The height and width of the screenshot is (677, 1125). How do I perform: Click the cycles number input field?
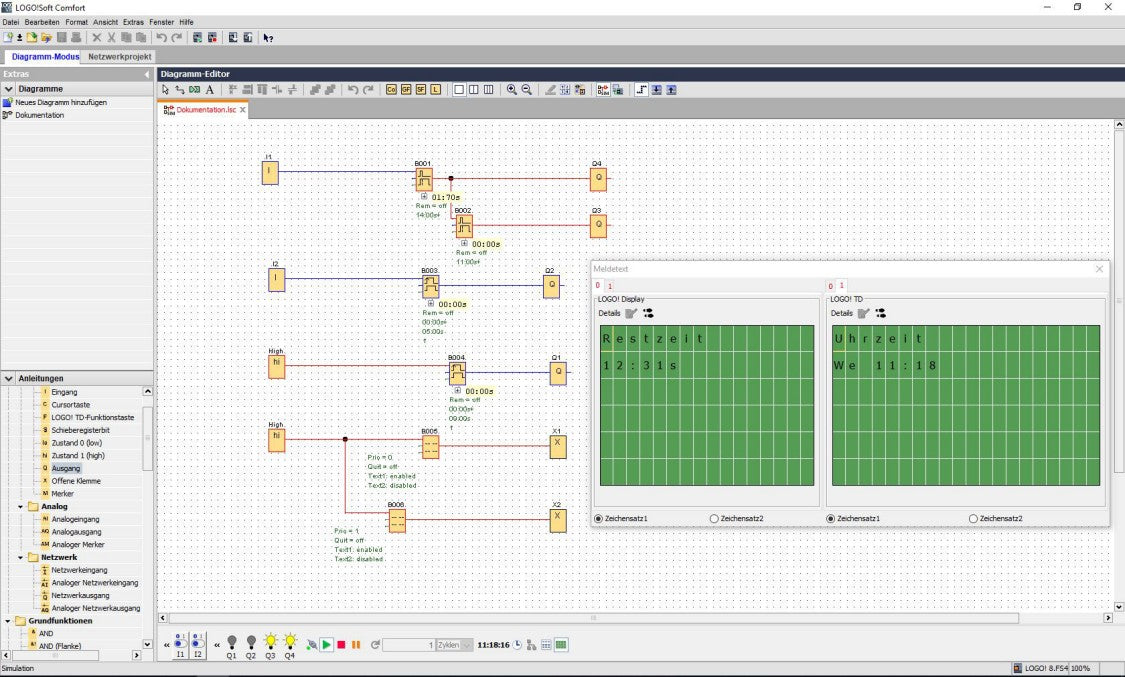click(x=409, y=645)
